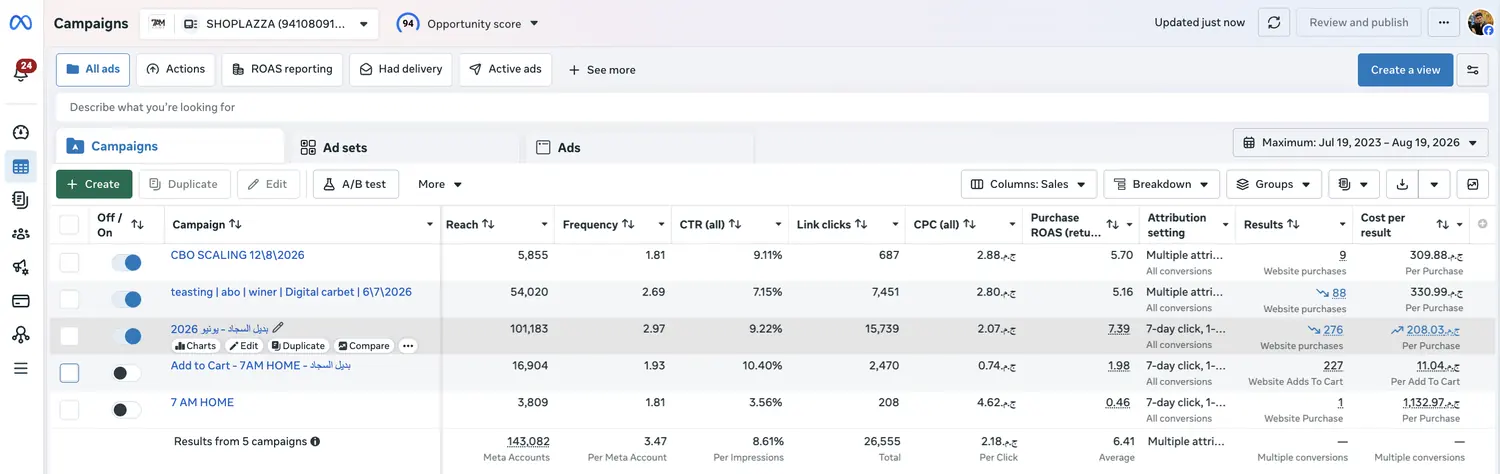Image resolution: width=1500 pixels, height=474 pixels.
Task: Sort by Results column arrows
Action: click(1293, 225)
